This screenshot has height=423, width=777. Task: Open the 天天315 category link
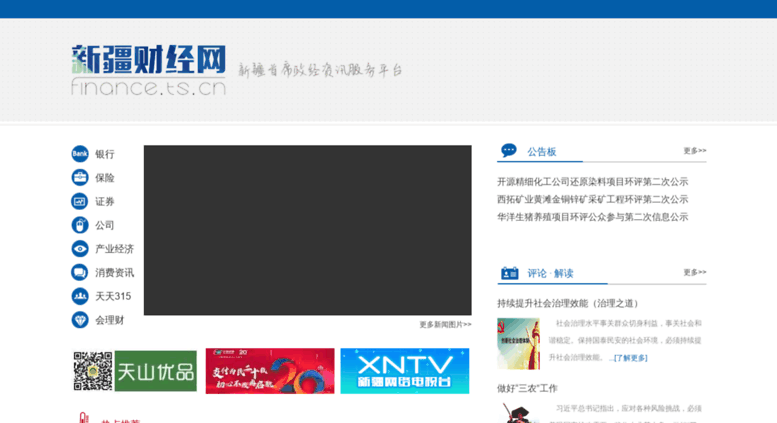click(x=113, y=297)
